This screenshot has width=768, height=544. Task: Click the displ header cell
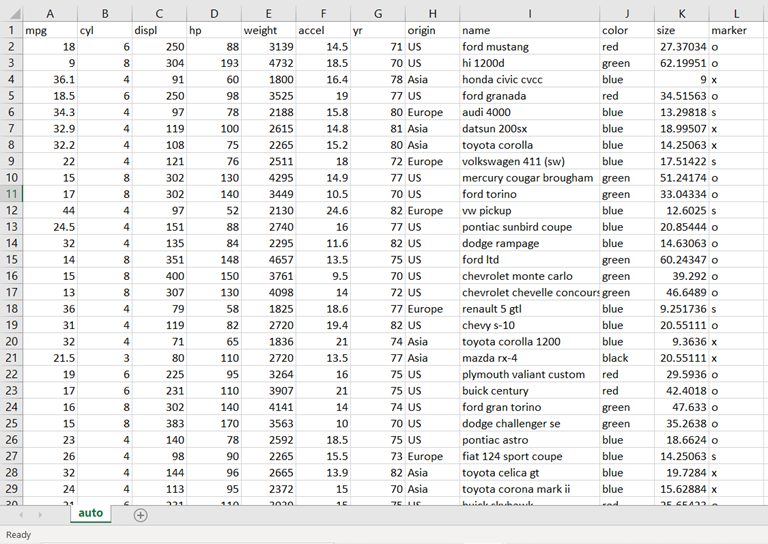[159, 30]
